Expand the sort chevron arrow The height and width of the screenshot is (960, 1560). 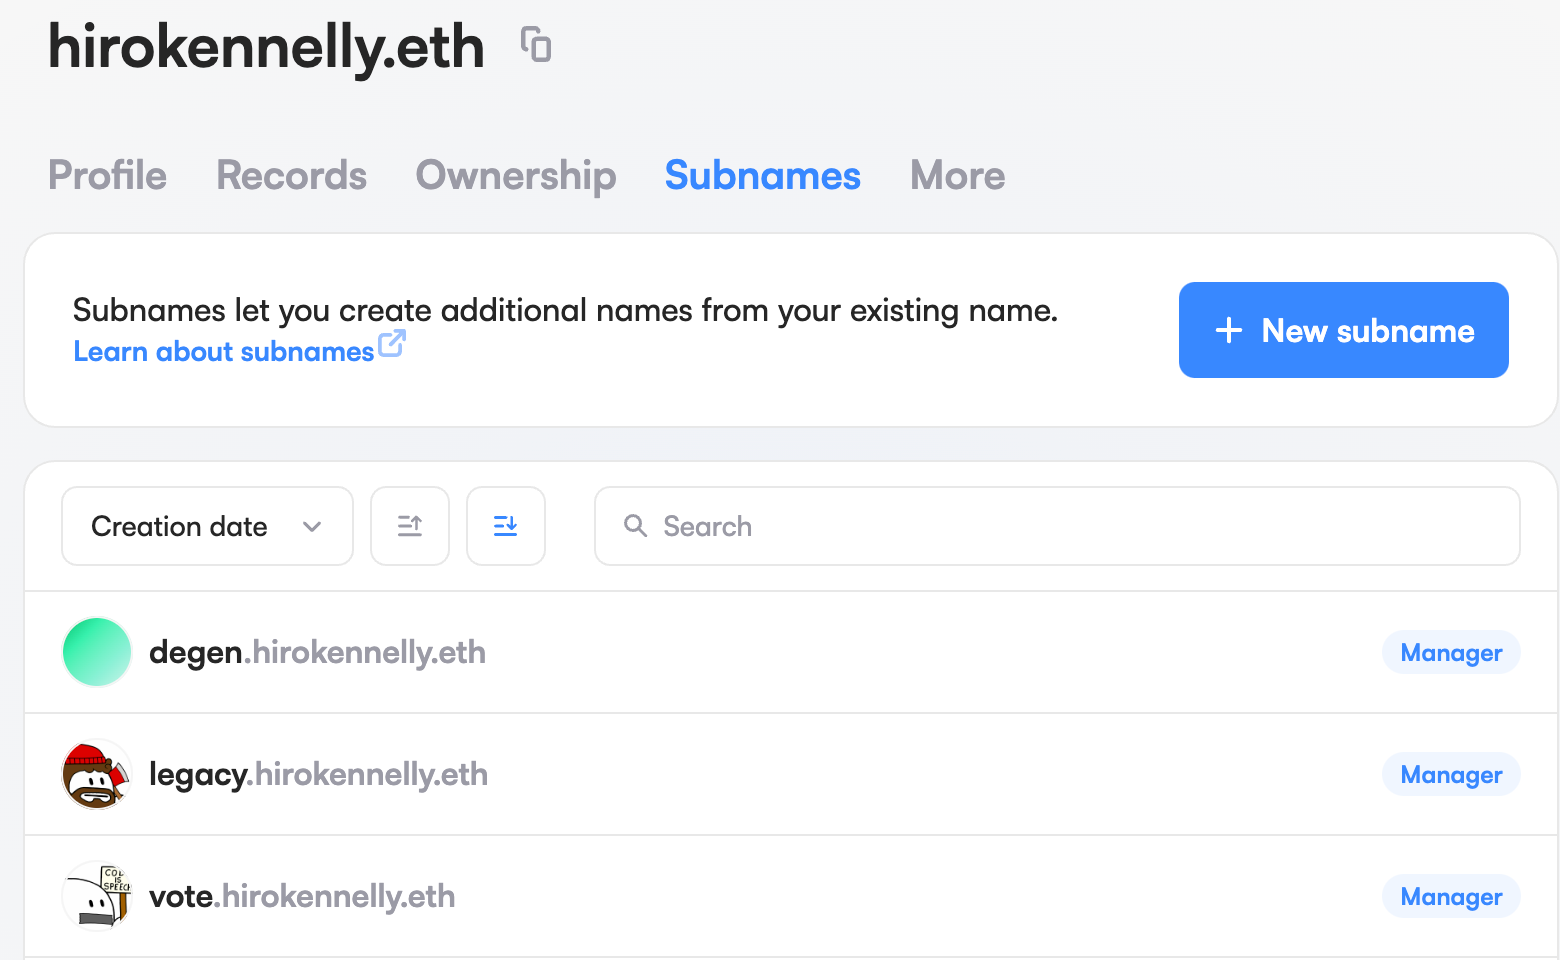point(312,527)
